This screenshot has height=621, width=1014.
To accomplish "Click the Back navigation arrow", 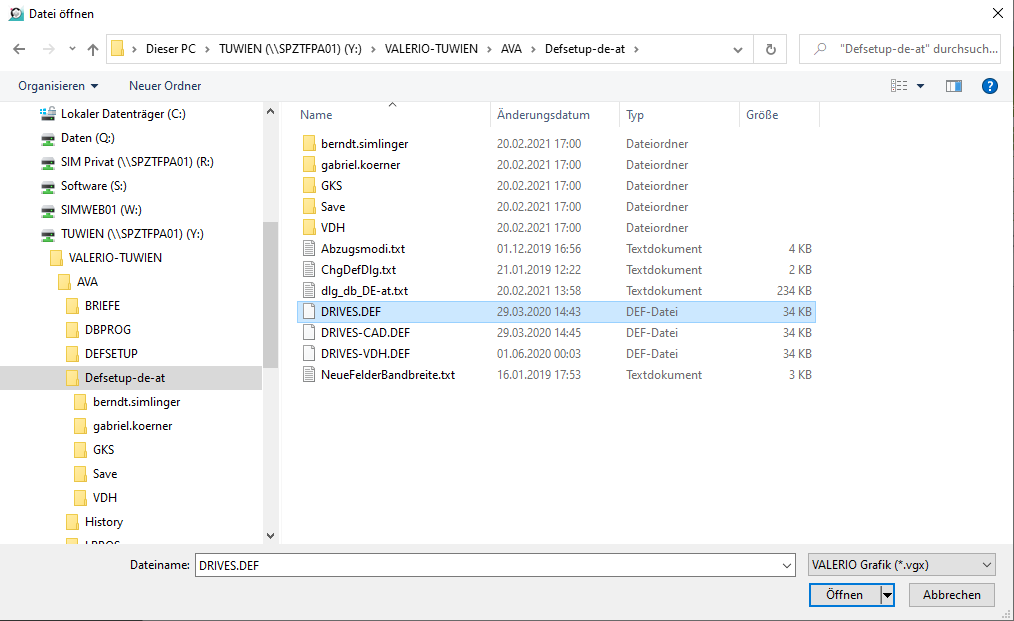I will click(x=19, y=49).
